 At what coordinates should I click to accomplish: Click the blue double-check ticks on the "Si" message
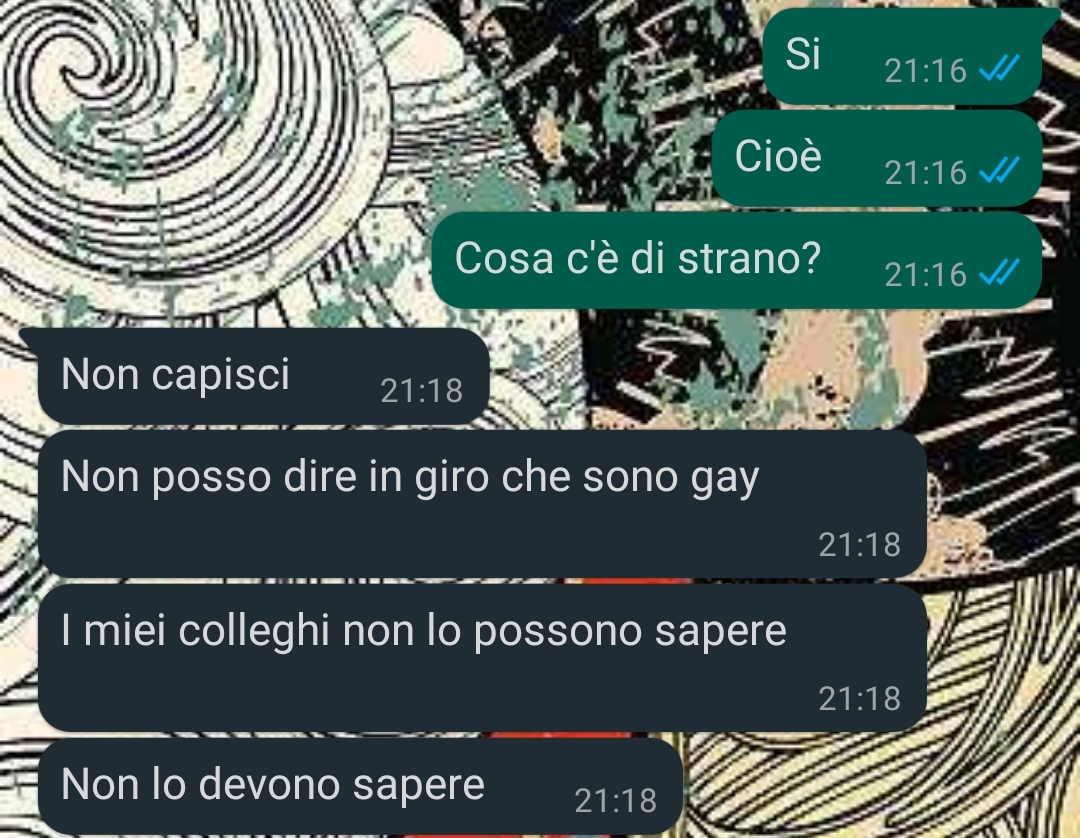pyautogui.click(x=999, y=68)
